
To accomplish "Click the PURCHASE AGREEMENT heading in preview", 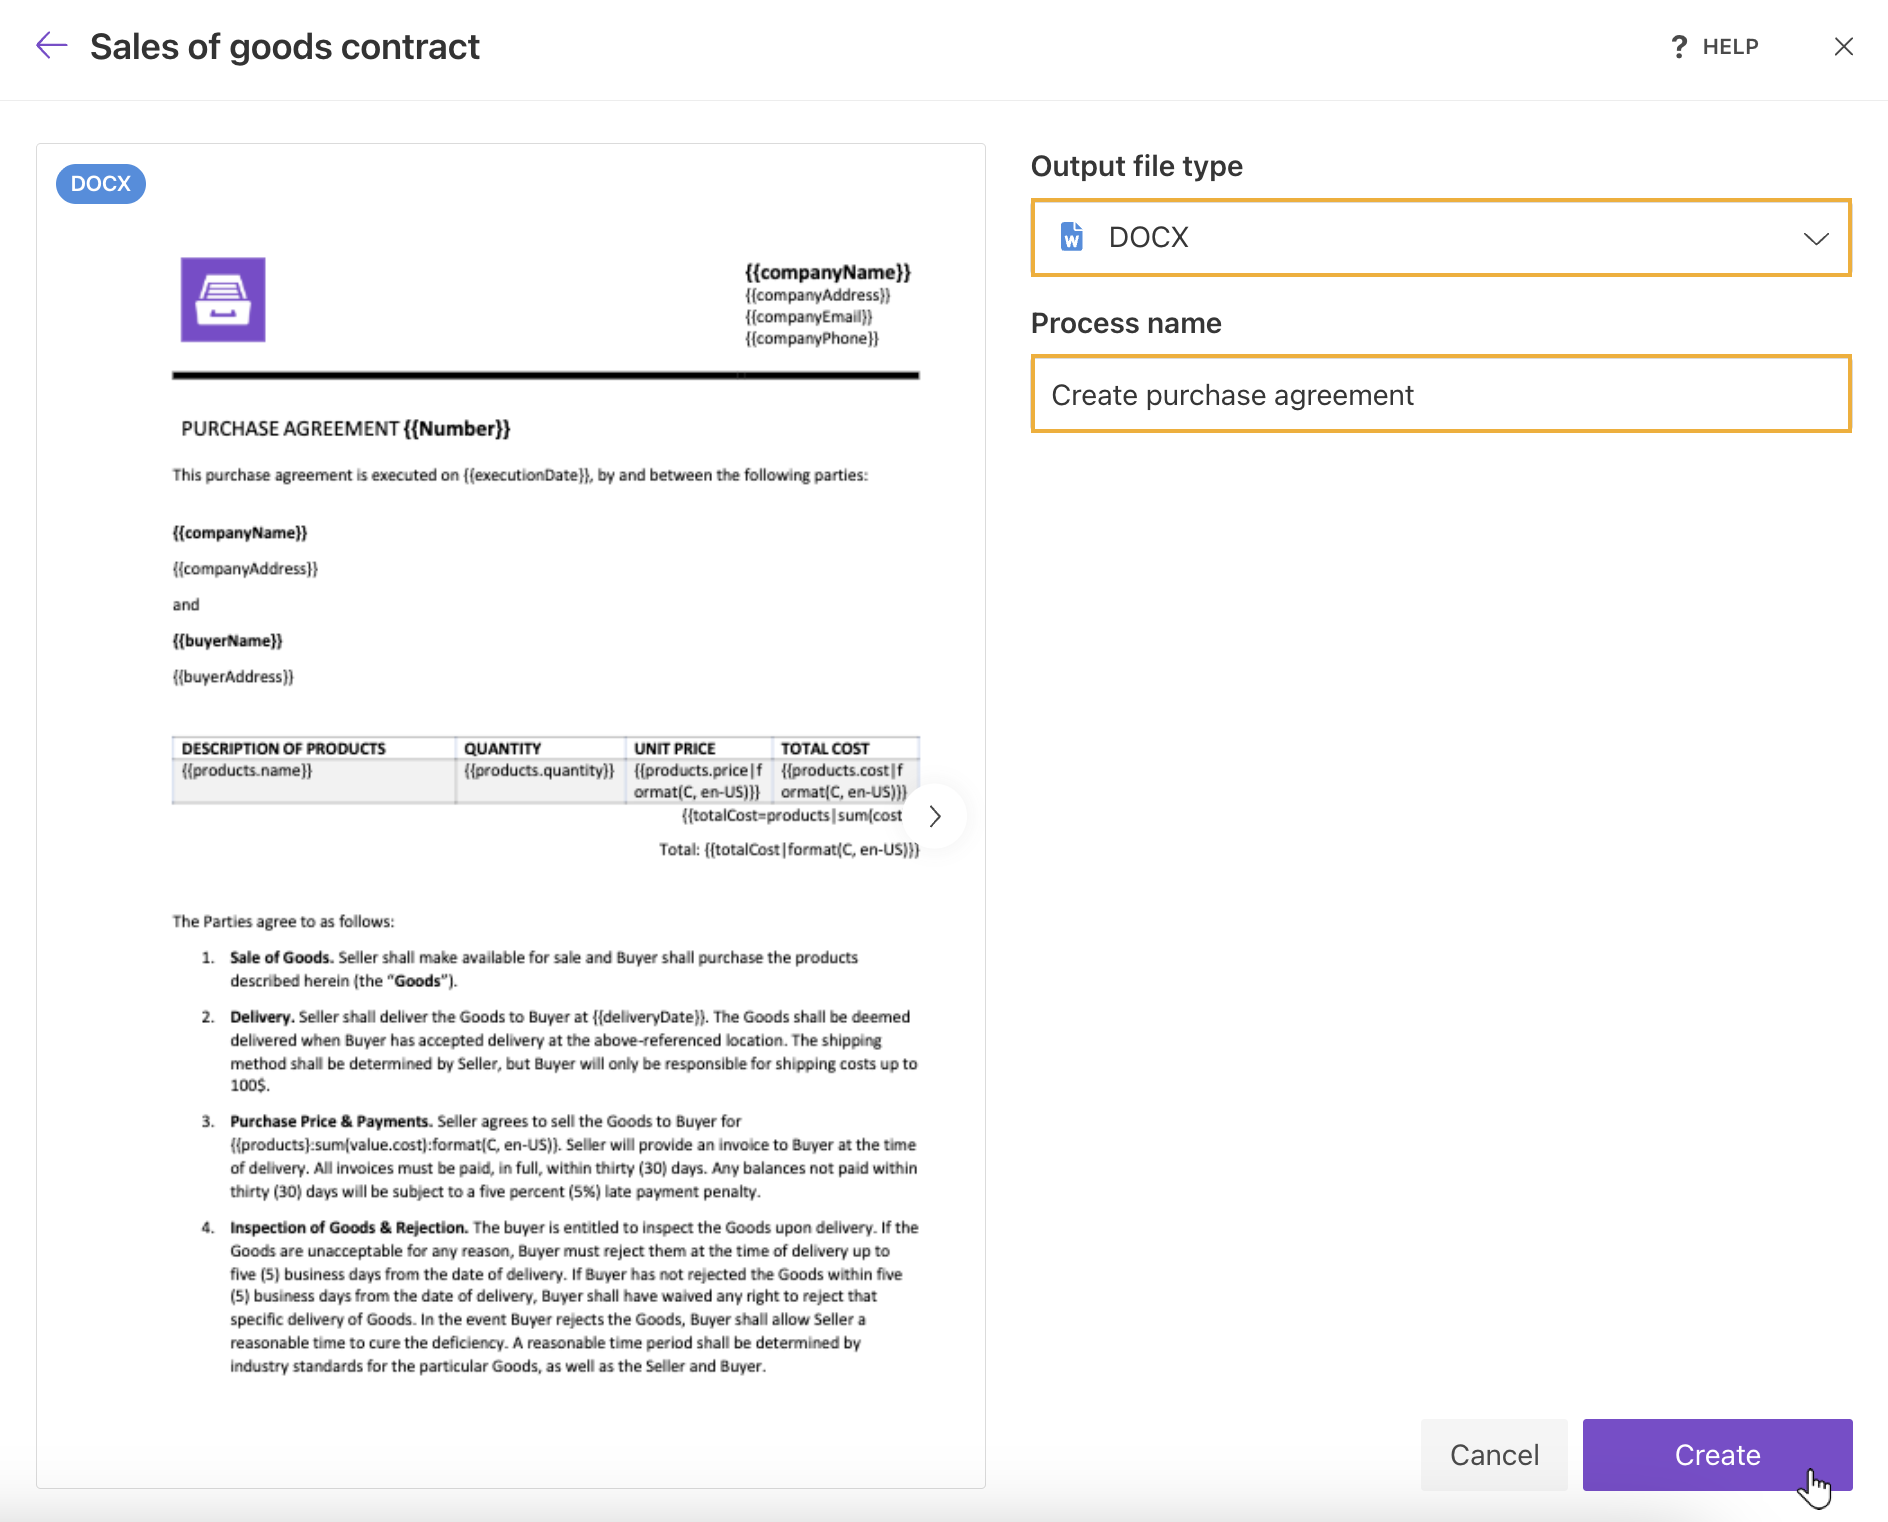I will [x=345, y=429].
